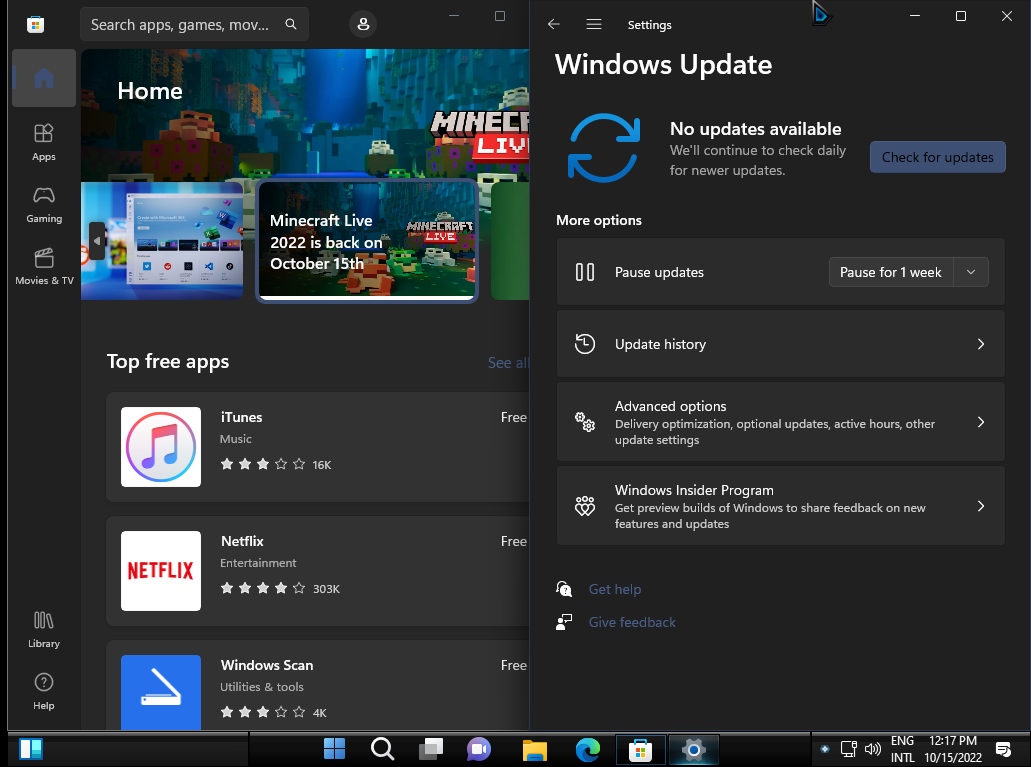Switch to the Apps tab in Store
Screen dimensions: 1031x767
(44, 142)
